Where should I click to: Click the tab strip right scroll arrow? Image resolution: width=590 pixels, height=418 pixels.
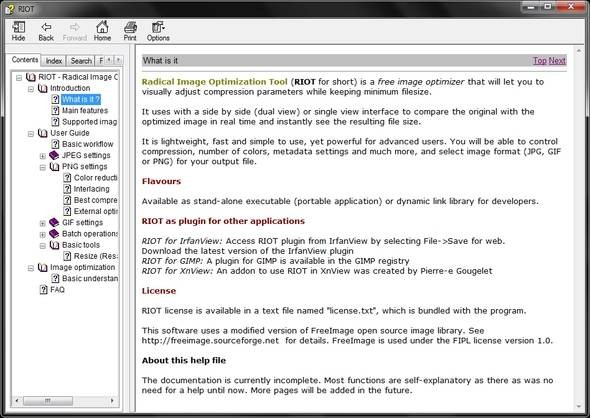click(x=118, y=60)
